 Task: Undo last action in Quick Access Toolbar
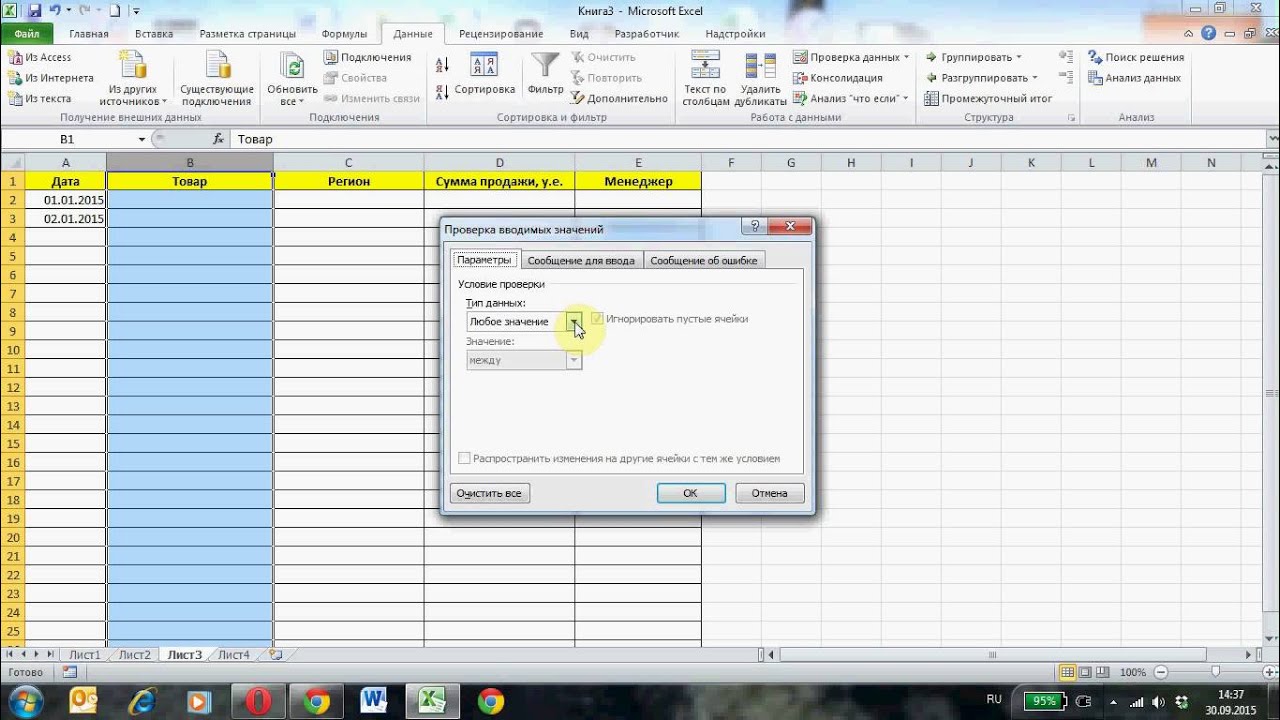tap(55, 11)
